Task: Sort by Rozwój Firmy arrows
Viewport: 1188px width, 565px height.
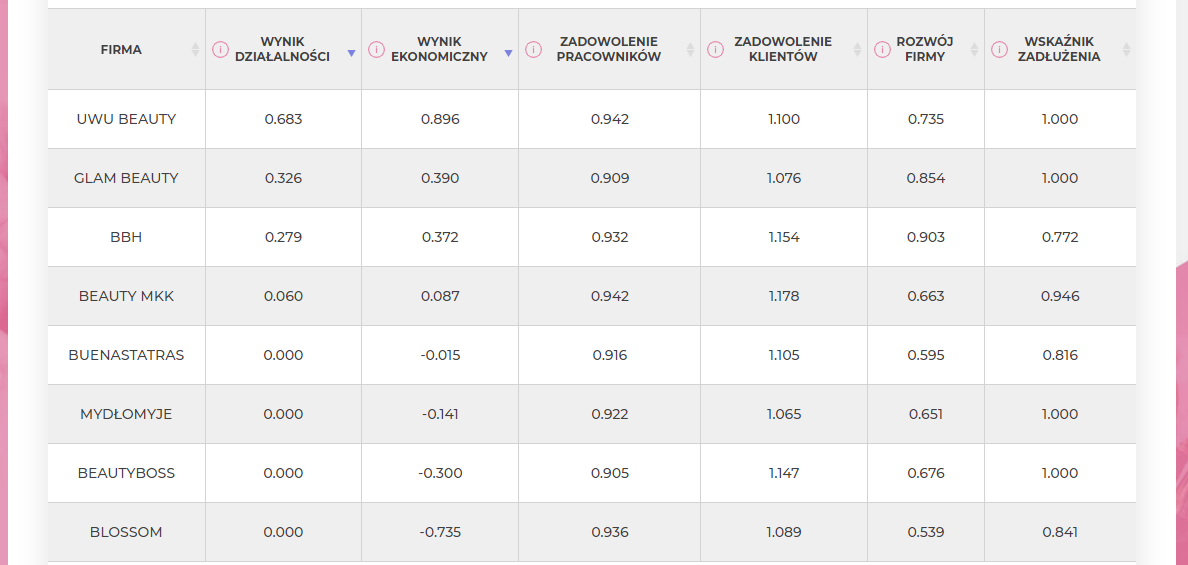Action: [974, 50]
